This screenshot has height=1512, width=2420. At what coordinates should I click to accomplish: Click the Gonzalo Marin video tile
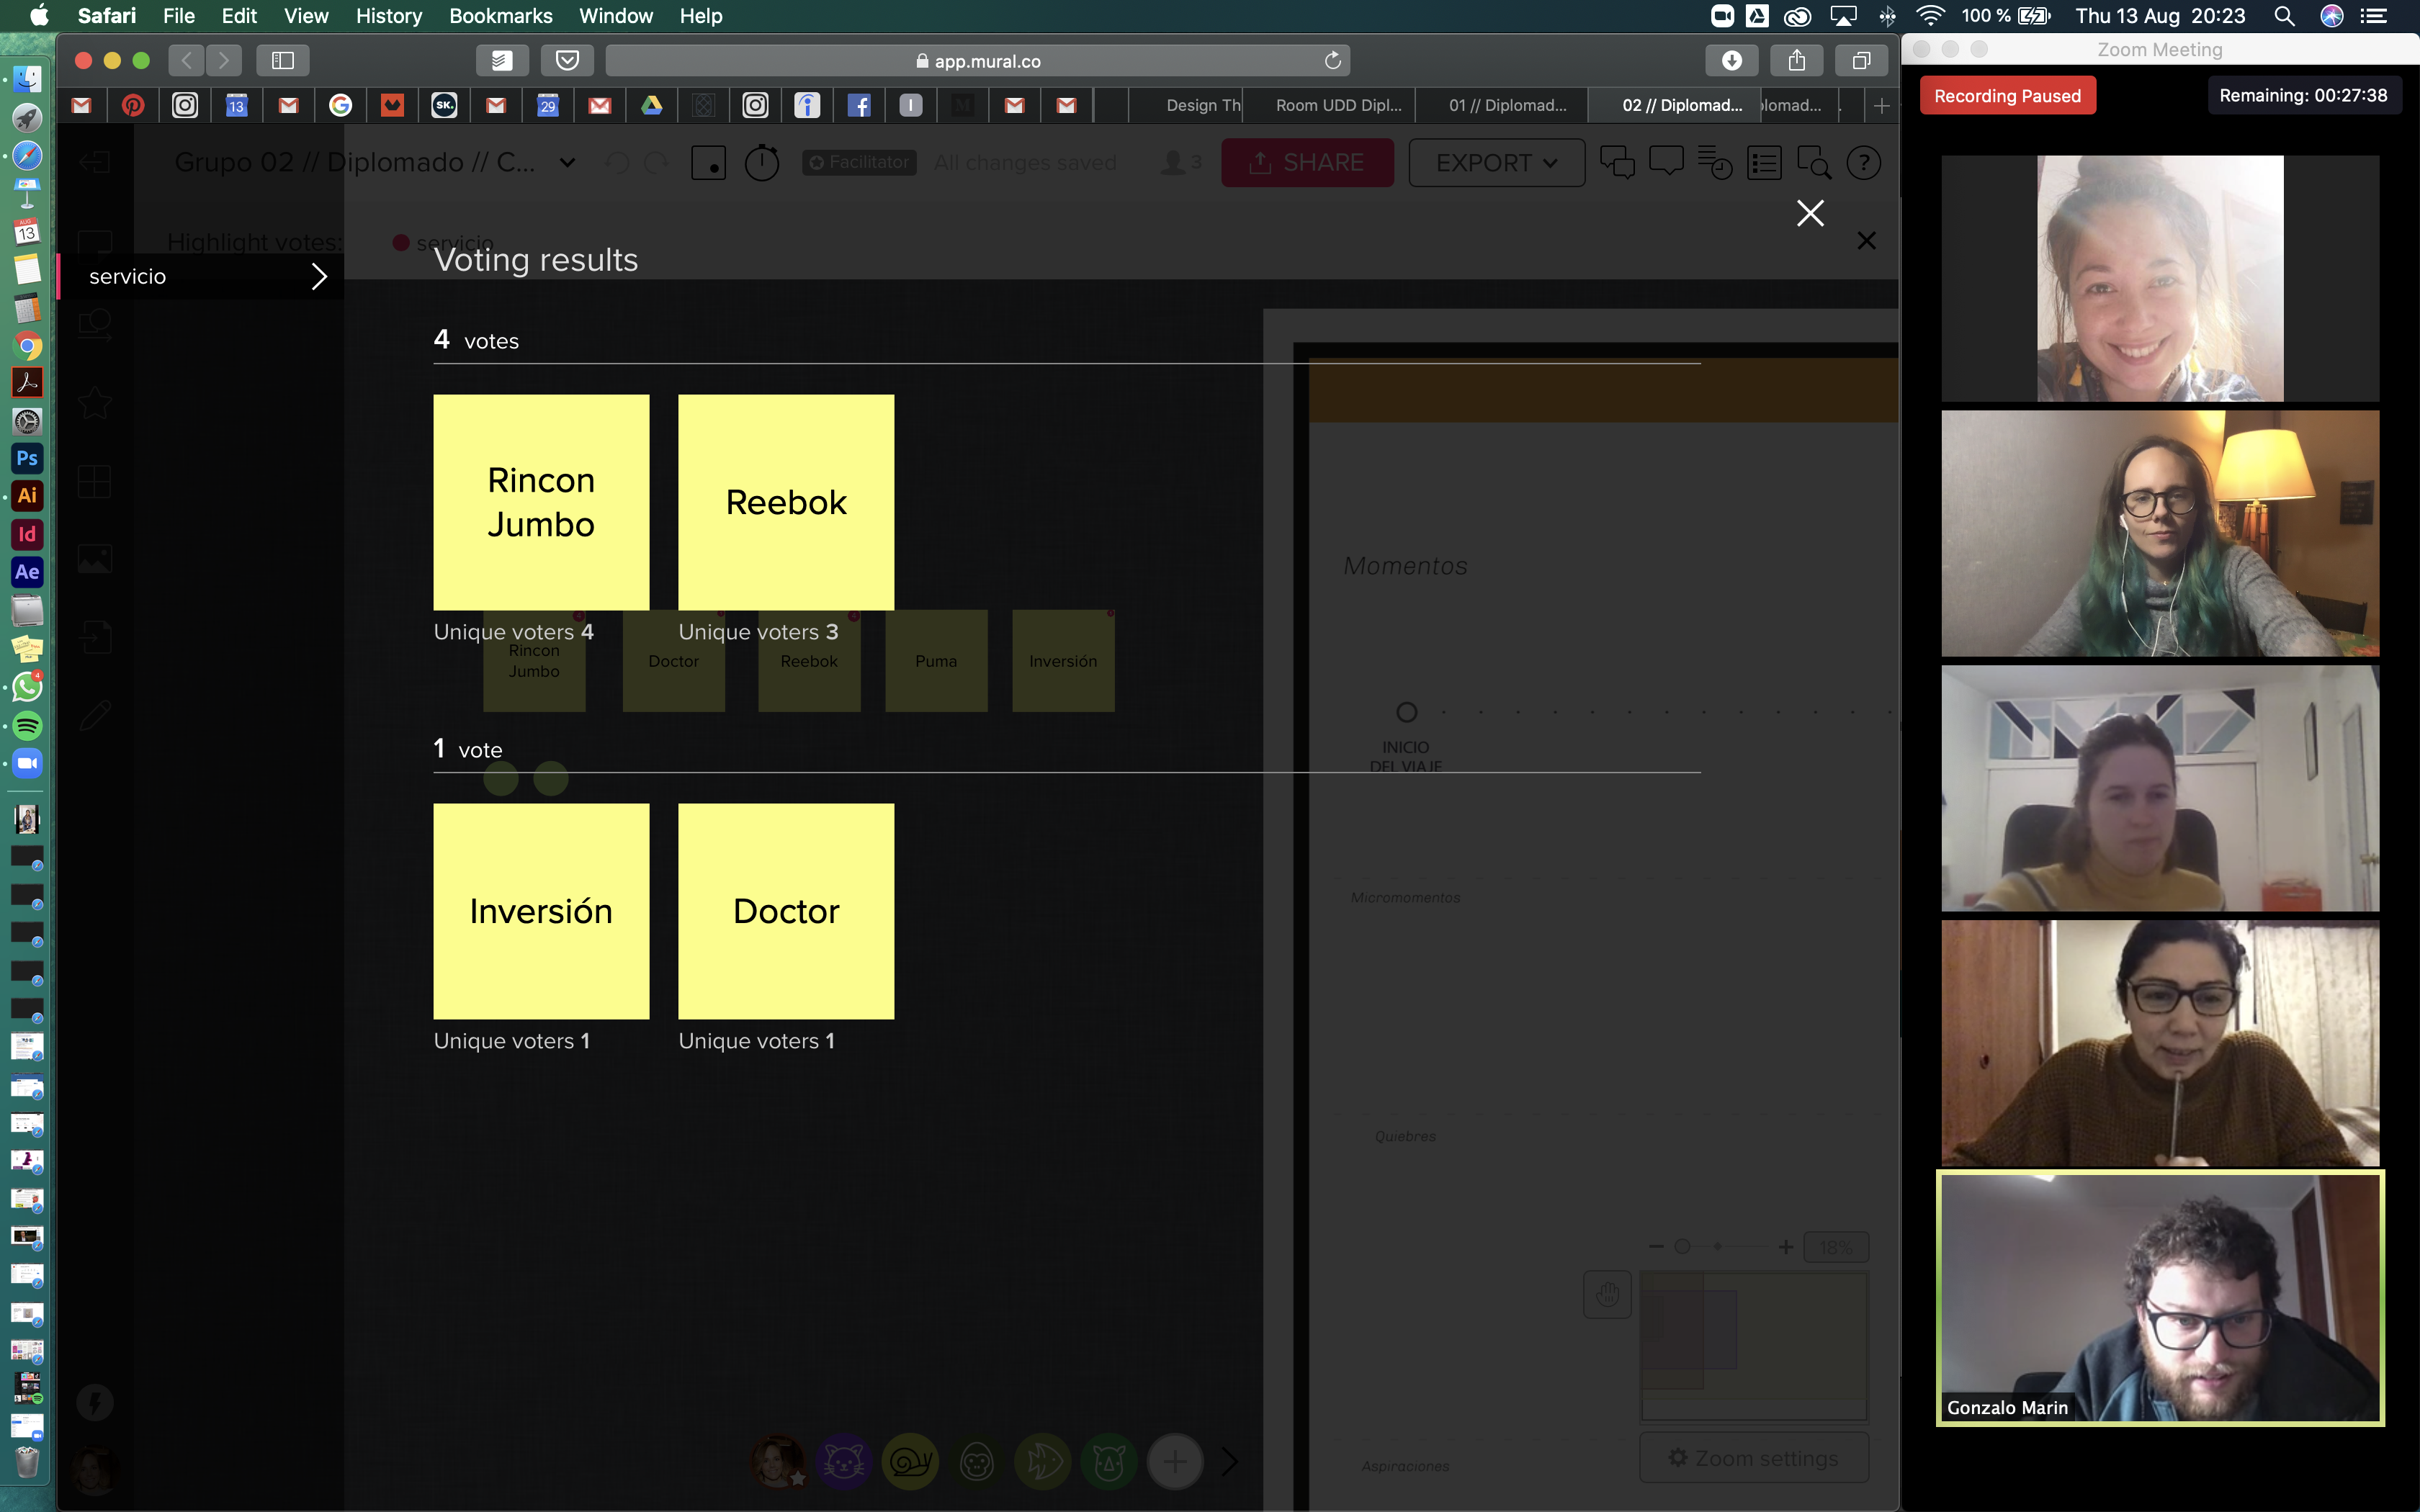coord(2160,1297)
